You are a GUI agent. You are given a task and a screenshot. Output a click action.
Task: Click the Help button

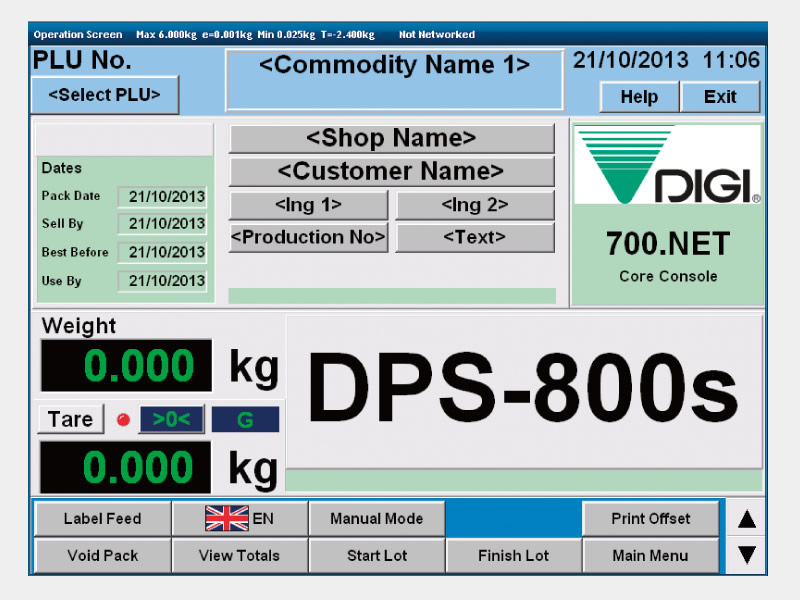[639, 97]
